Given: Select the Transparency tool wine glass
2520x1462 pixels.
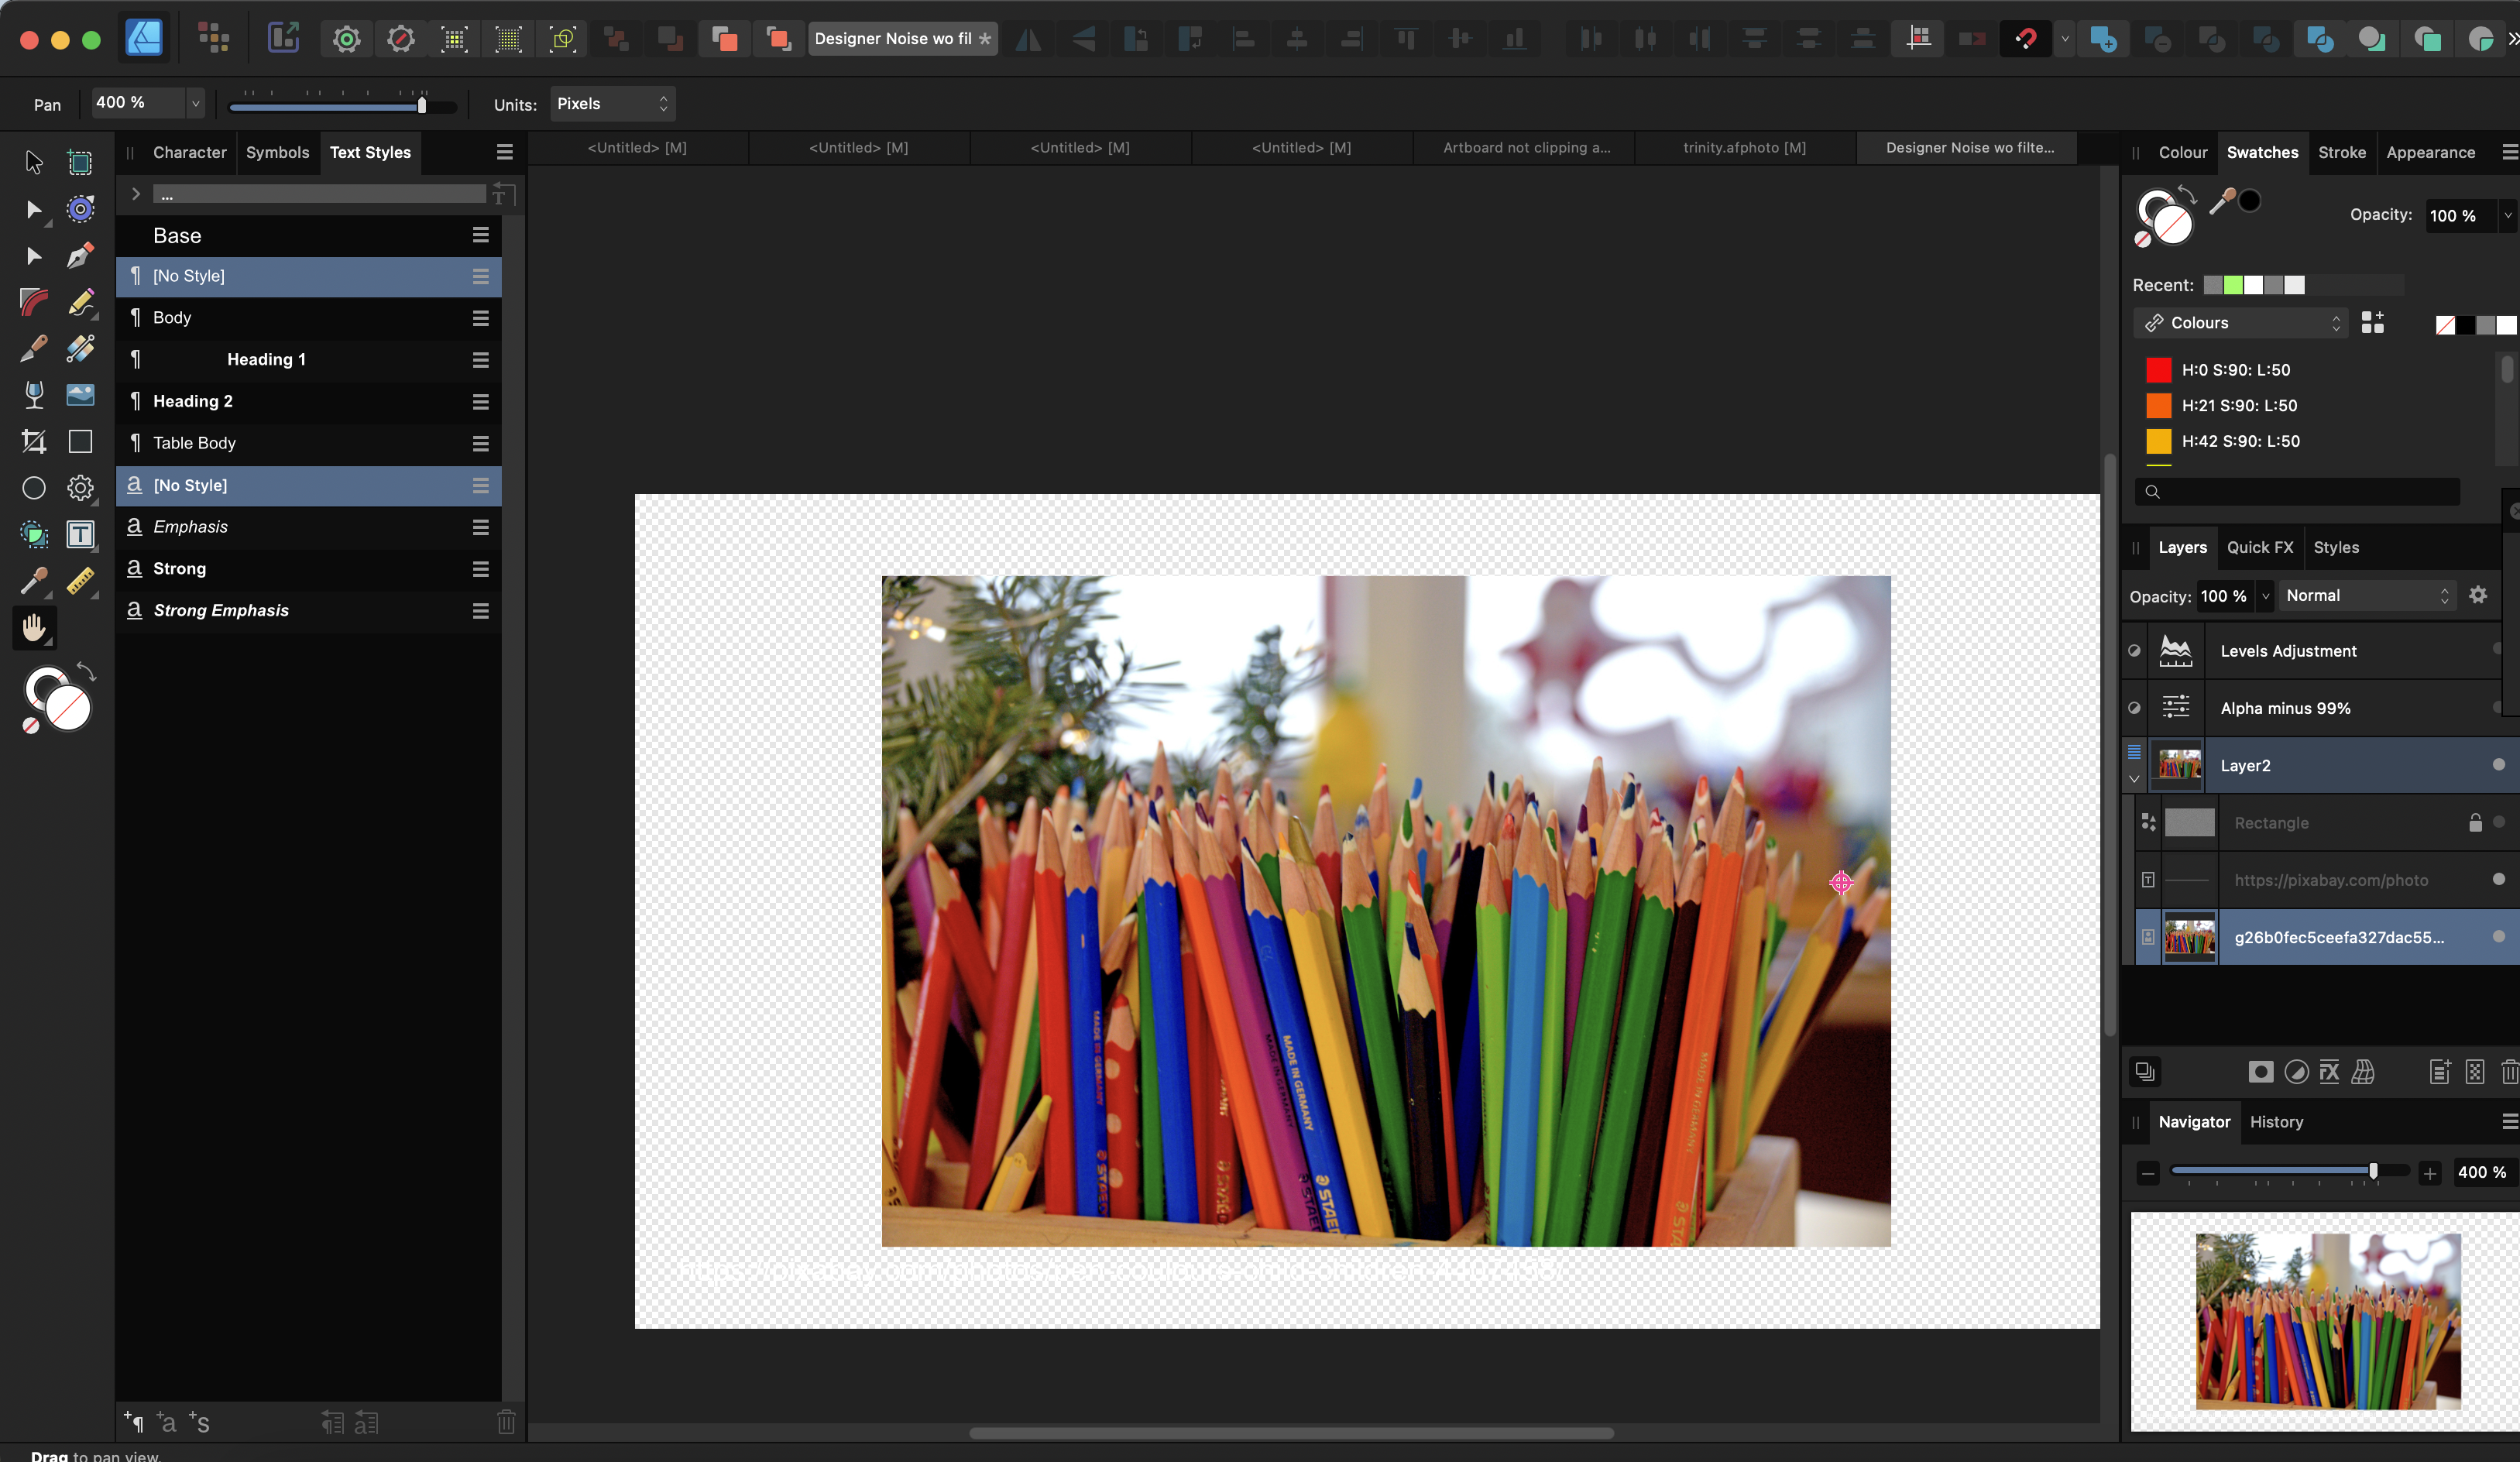Looking at the screenshot, I should [34, 395].
